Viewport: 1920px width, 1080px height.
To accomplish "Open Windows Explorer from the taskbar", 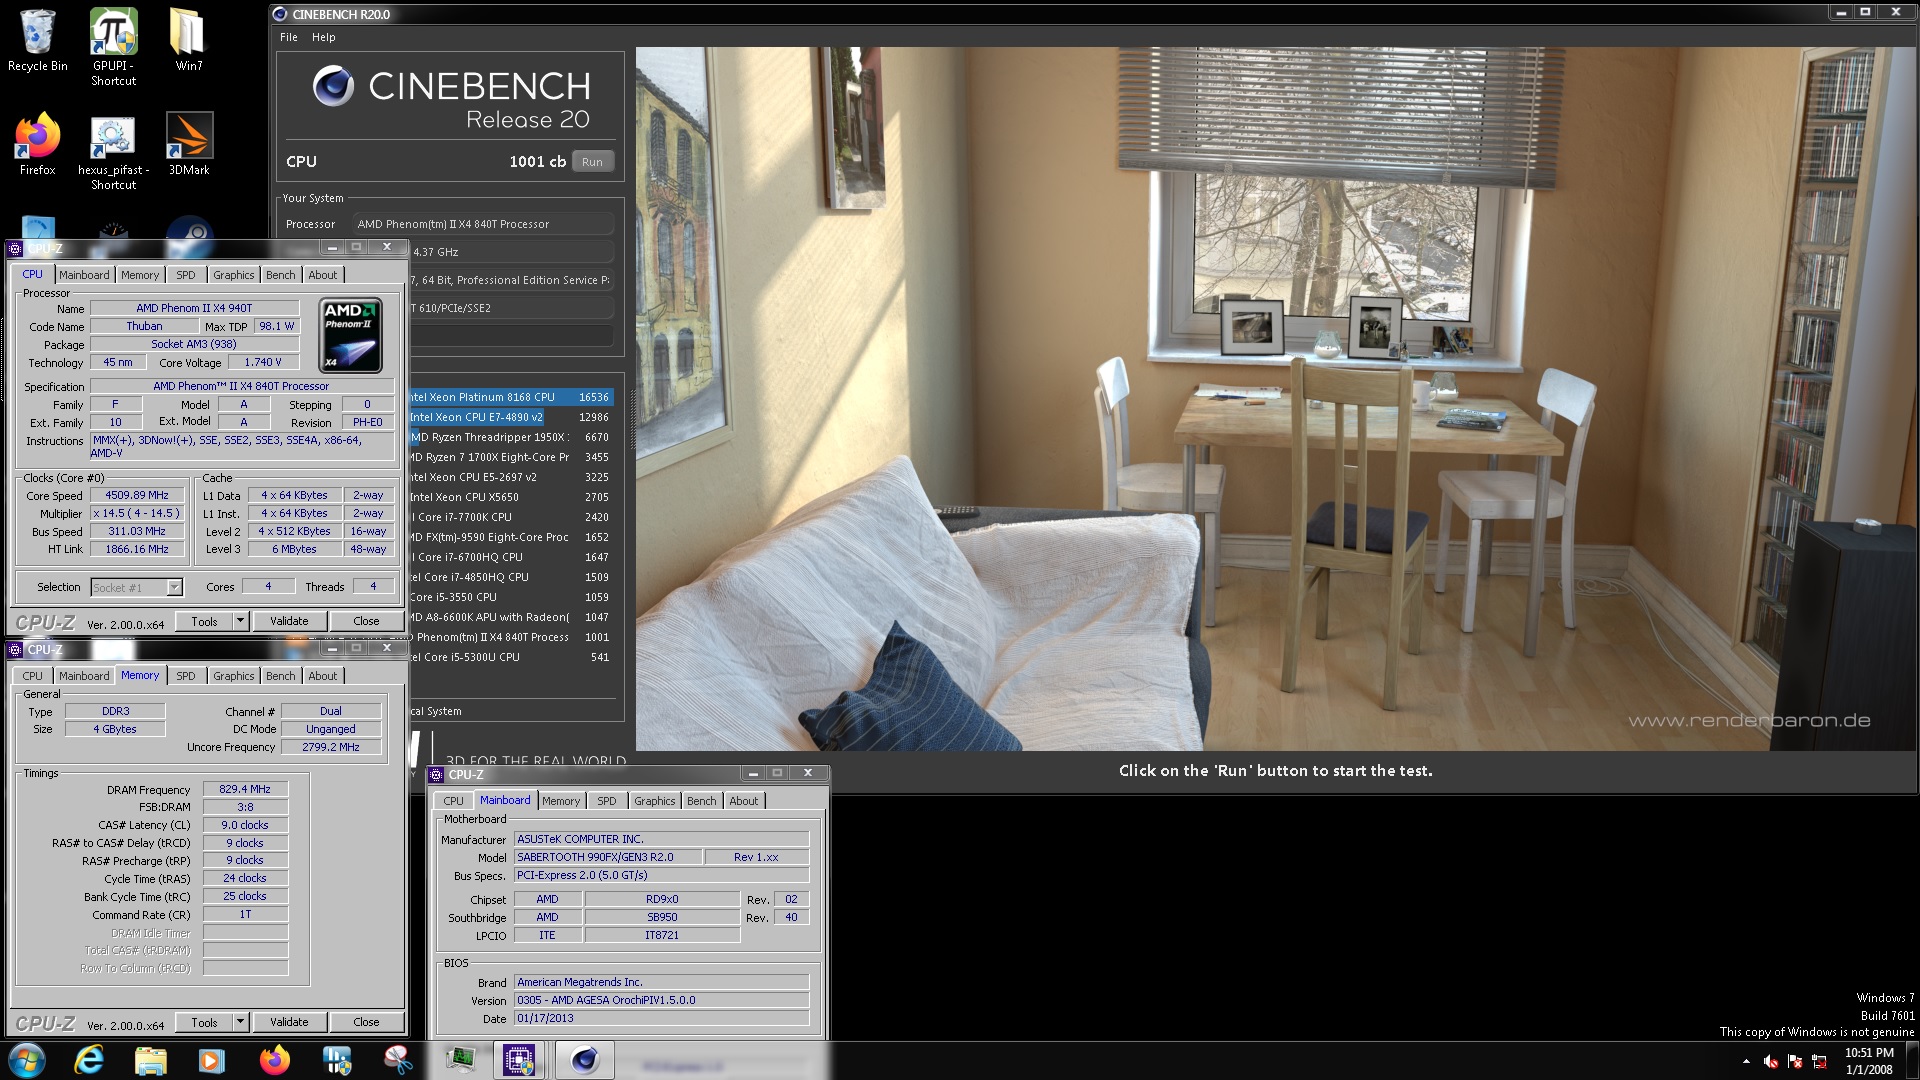I will pos(150,1060).
